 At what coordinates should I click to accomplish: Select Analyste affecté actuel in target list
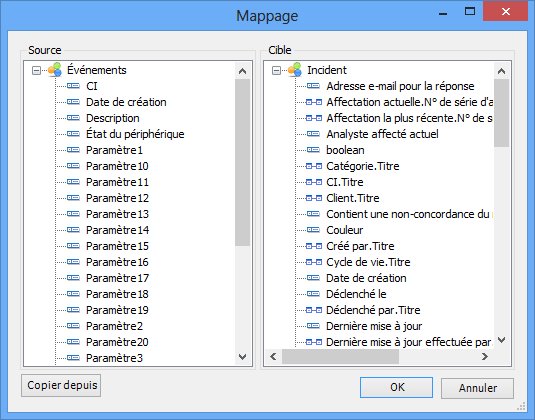click(382, 134)
